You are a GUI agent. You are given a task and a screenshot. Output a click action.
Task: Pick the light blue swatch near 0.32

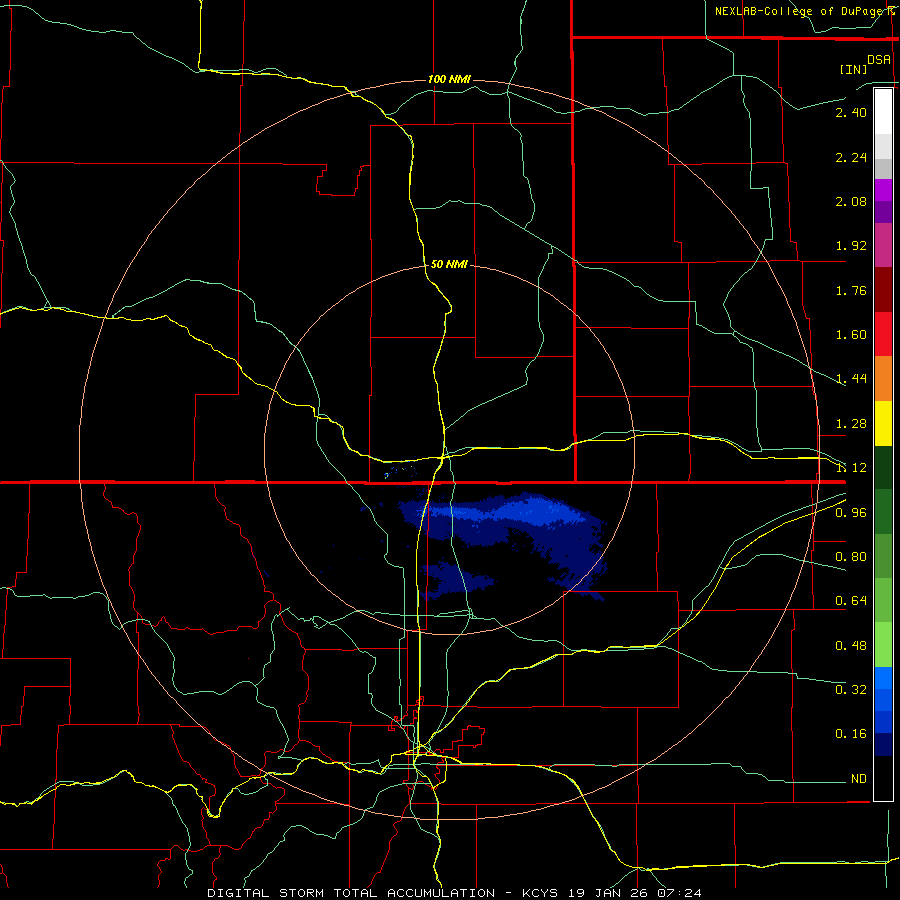(883, 678)
